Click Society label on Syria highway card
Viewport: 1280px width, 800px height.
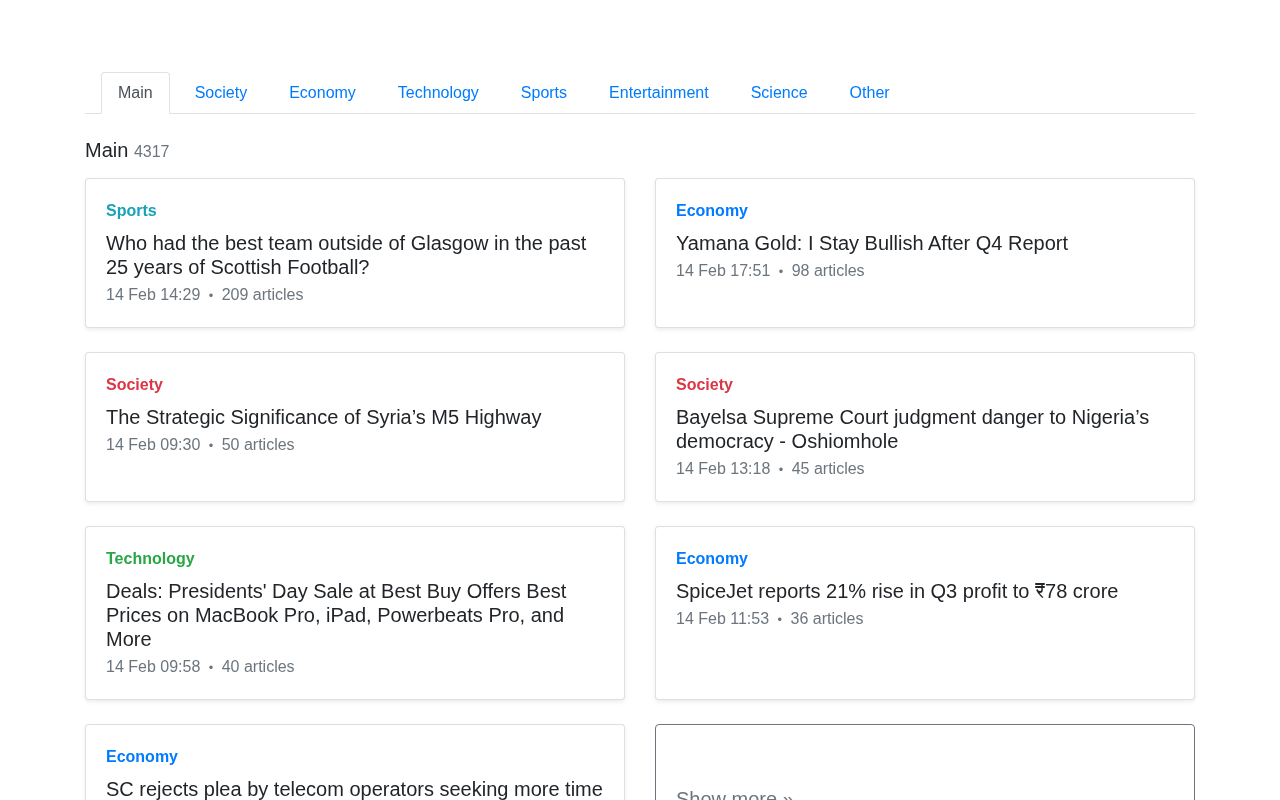click(x=134, y=385)
